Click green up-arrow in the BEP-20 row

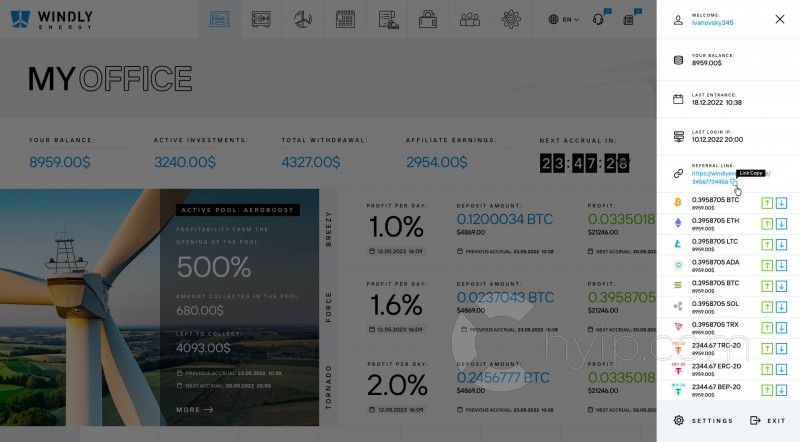[767, 390]
